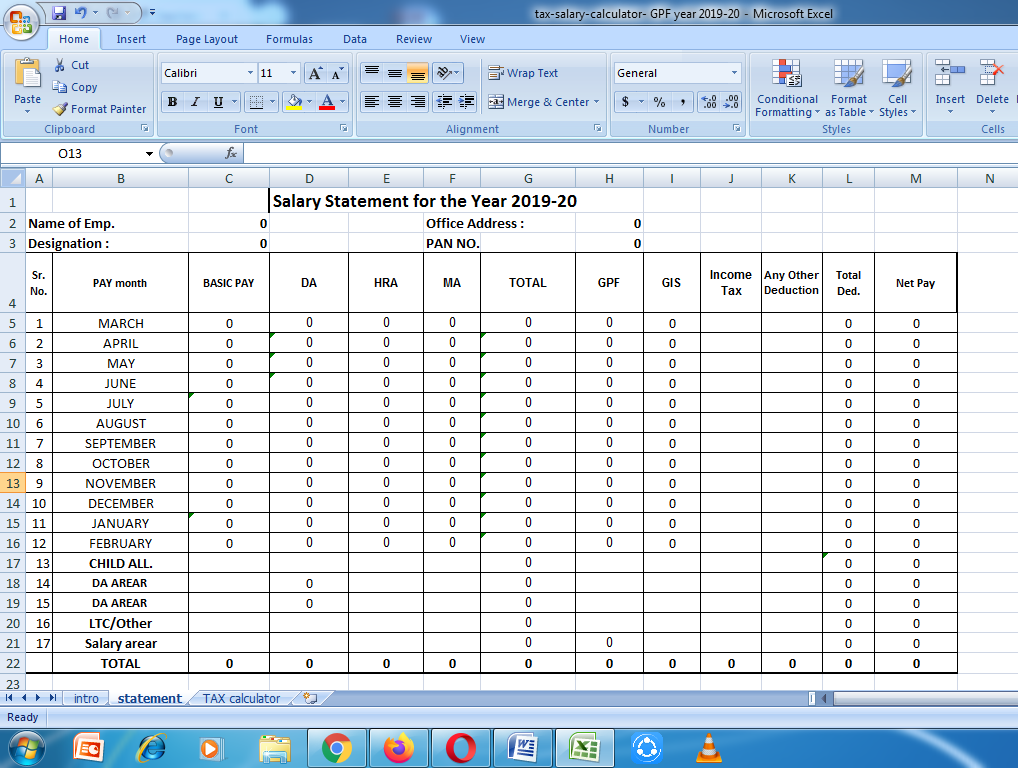The width and height of the screenshot is (1018, 780).
Task: Click the Merge & Center icon
Action: coord(497,102)
